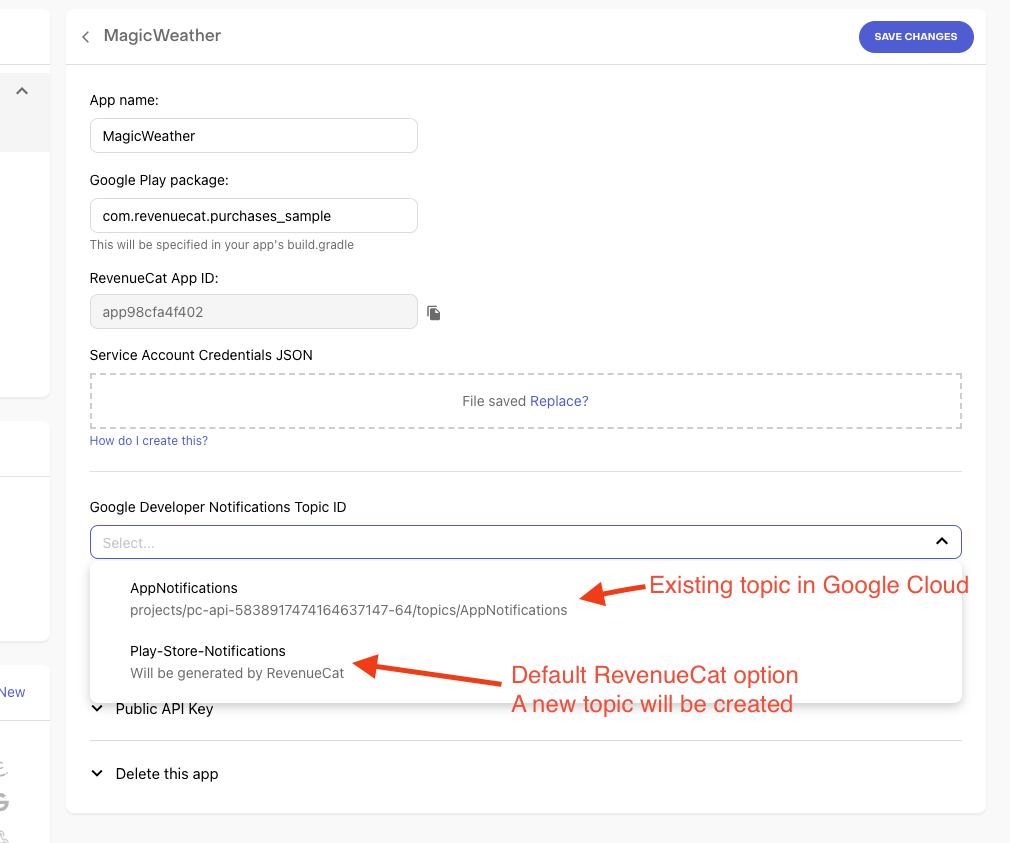The height and width of the screenshot is (843, 1010).
Task: Close the Topic ID dropdown with the chevron
Action: tap(942, 542)
